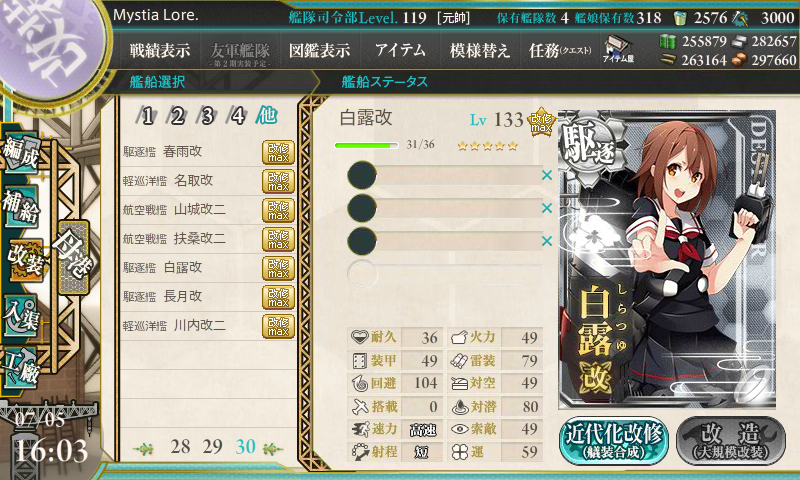Remove equipment from first slot via X

[x=547, y=175]
